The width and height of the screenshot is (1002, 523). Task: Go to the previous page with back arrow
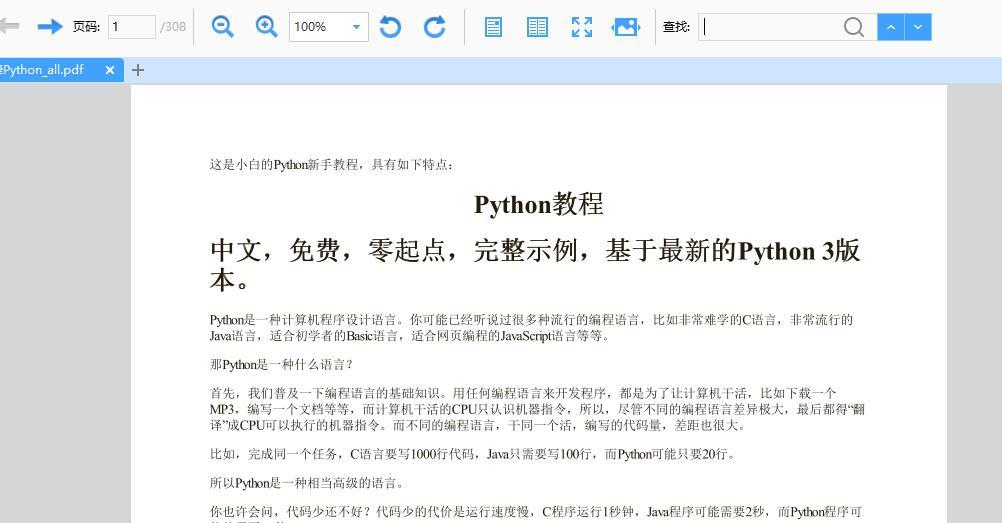coord(9,26)
